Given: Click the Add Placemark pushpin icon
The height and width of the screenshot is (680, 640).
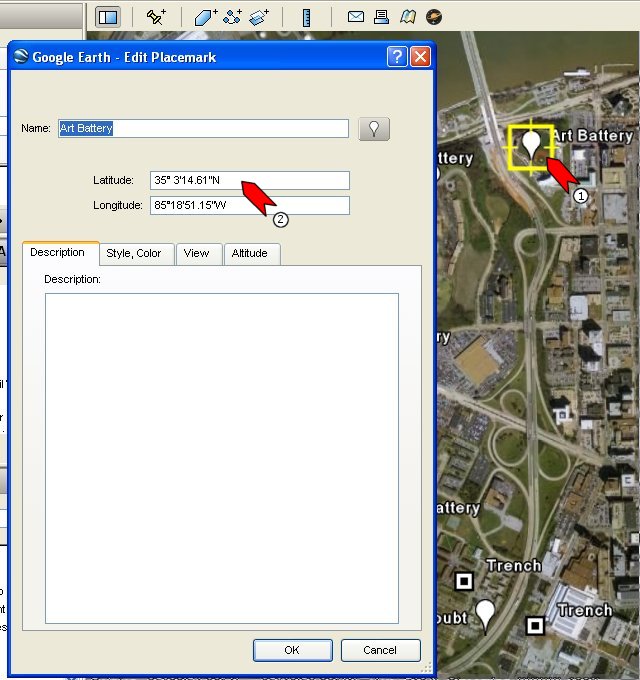Looking at the screenshot, I should pyautogui.click(x=155, y=16).
